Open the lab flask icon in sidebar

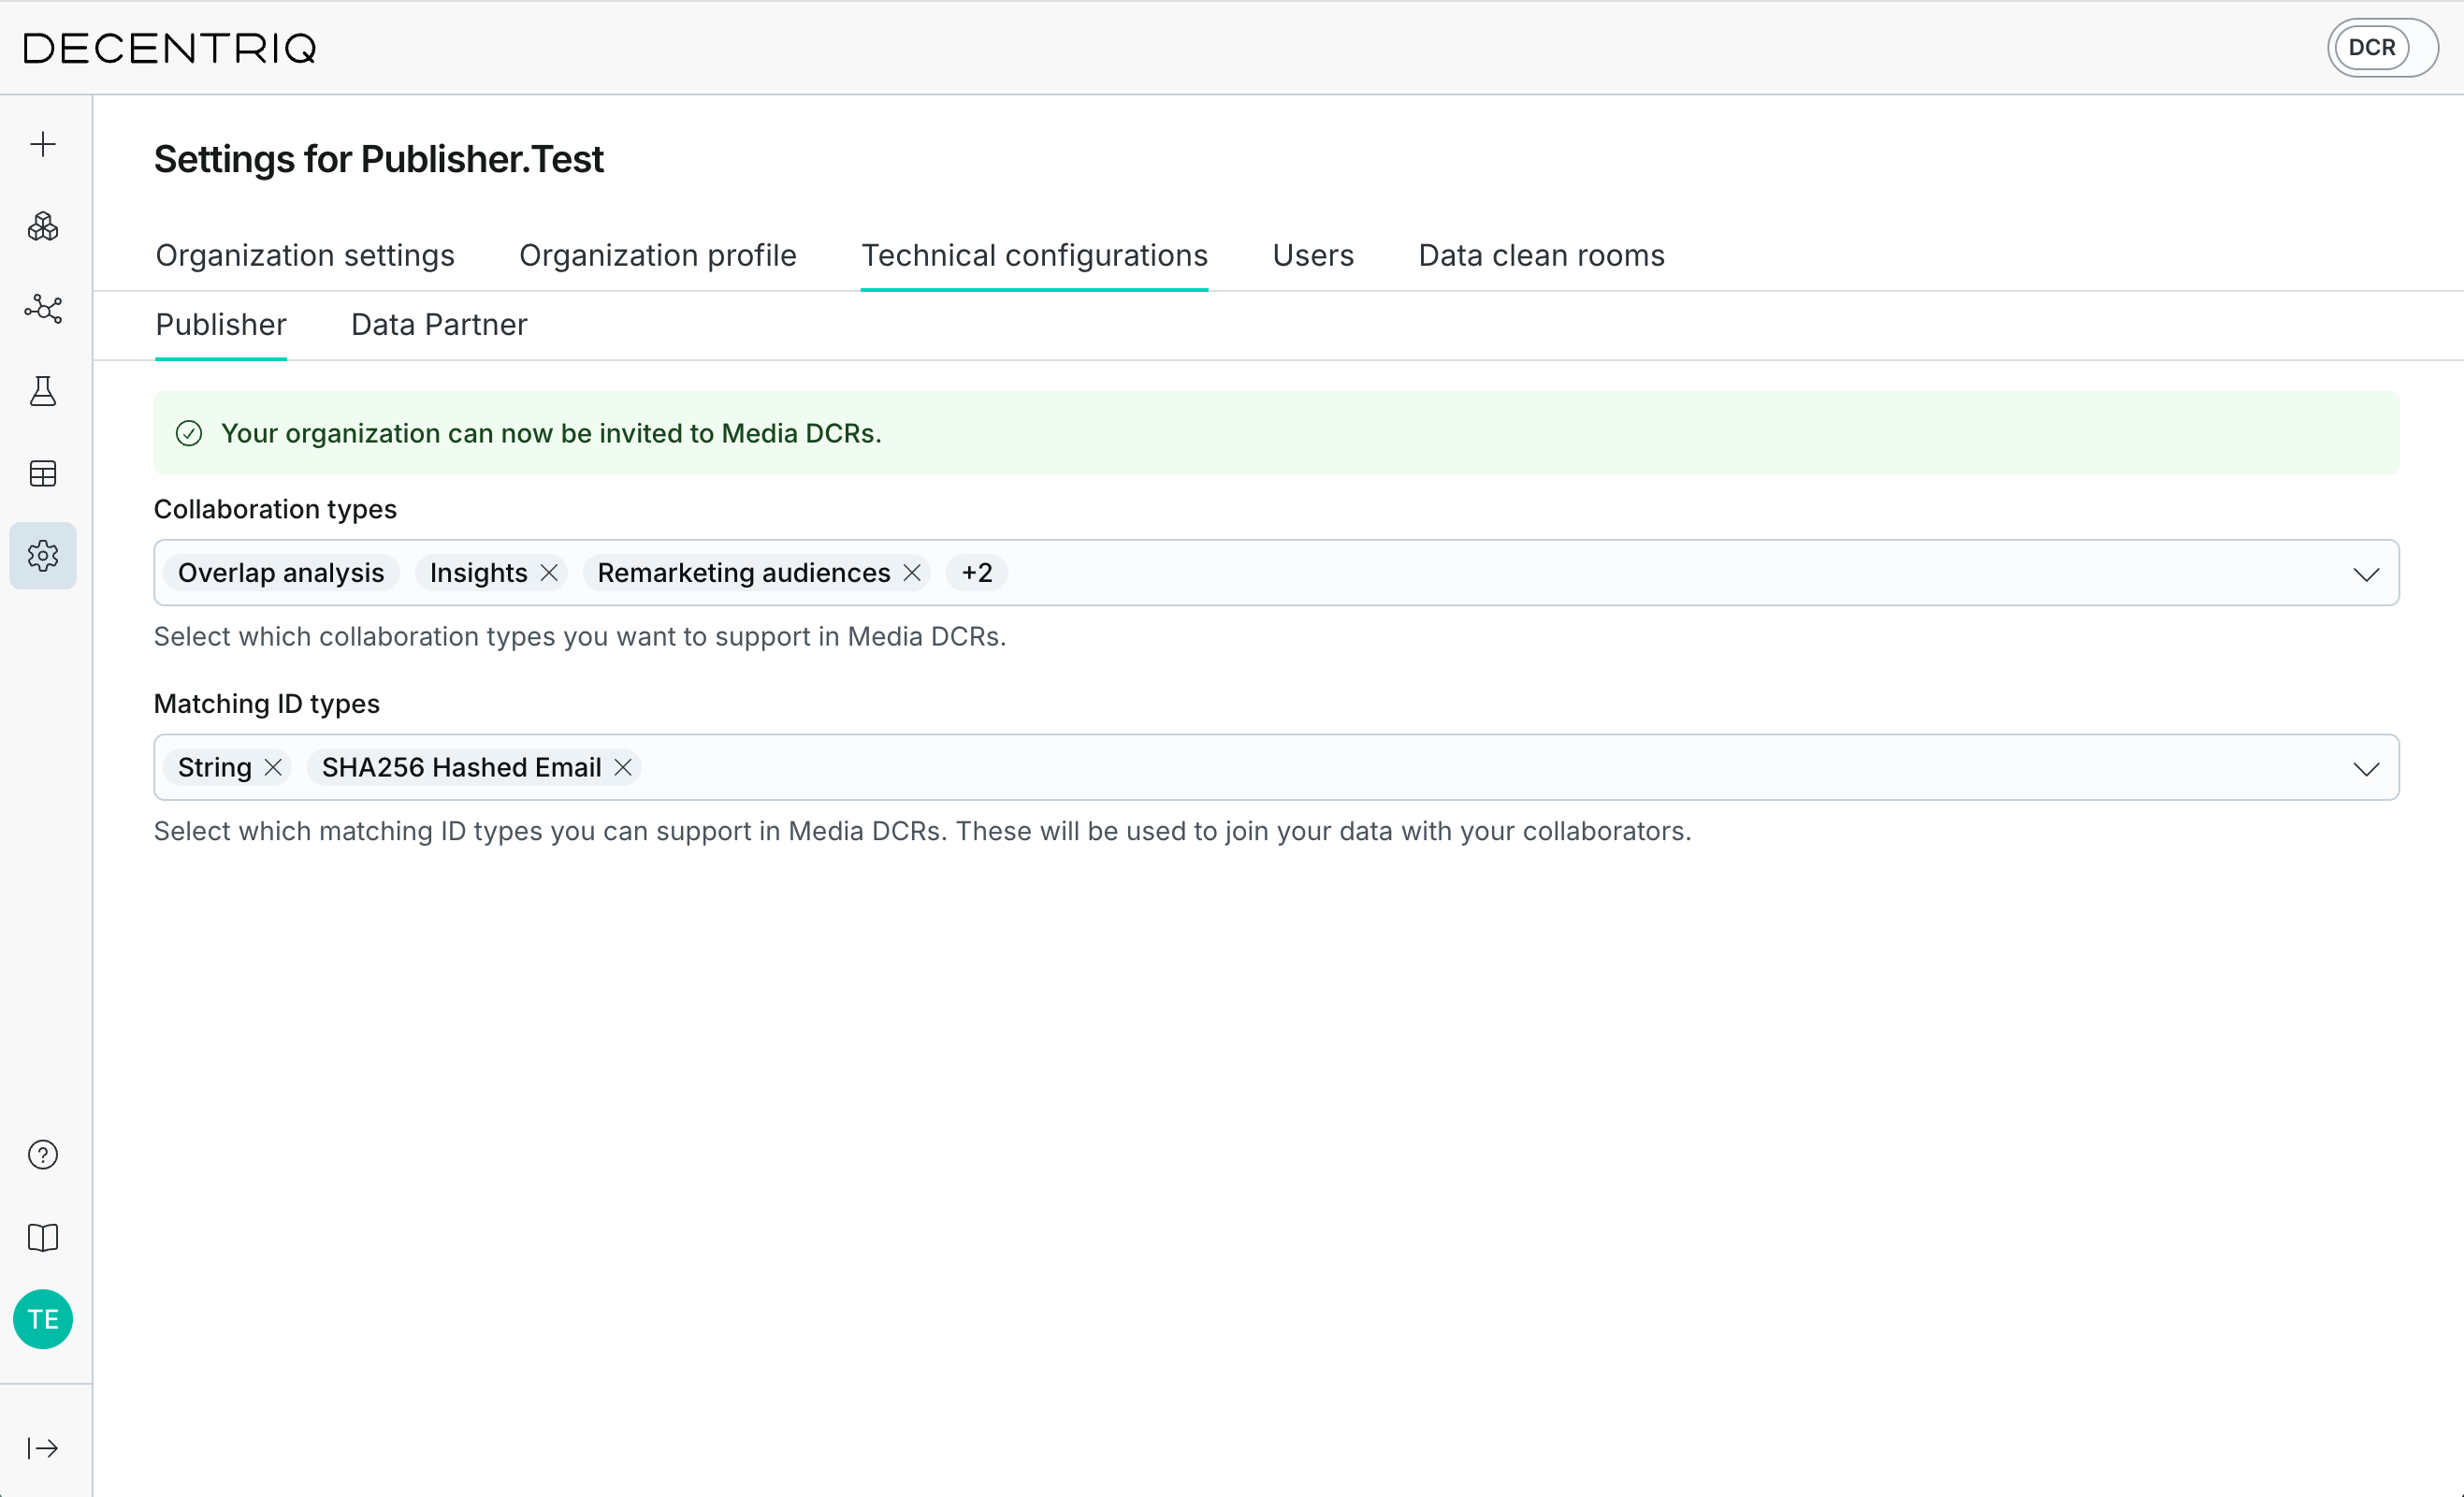(43, 391)
